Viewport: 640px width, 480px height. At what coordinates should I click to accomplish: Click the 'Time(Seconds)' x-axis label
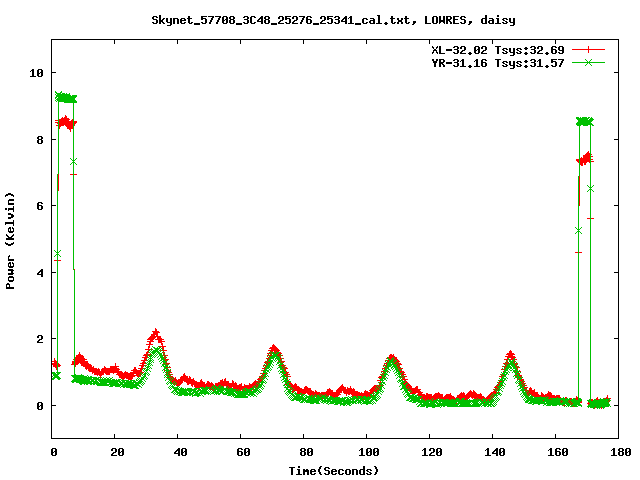(334, 471)
